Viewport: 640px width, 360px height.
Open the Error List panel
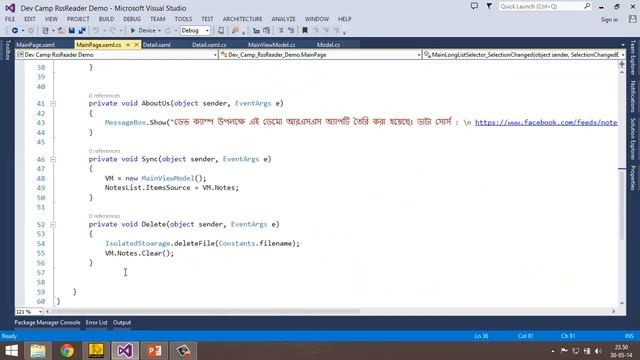pos(96,322)
